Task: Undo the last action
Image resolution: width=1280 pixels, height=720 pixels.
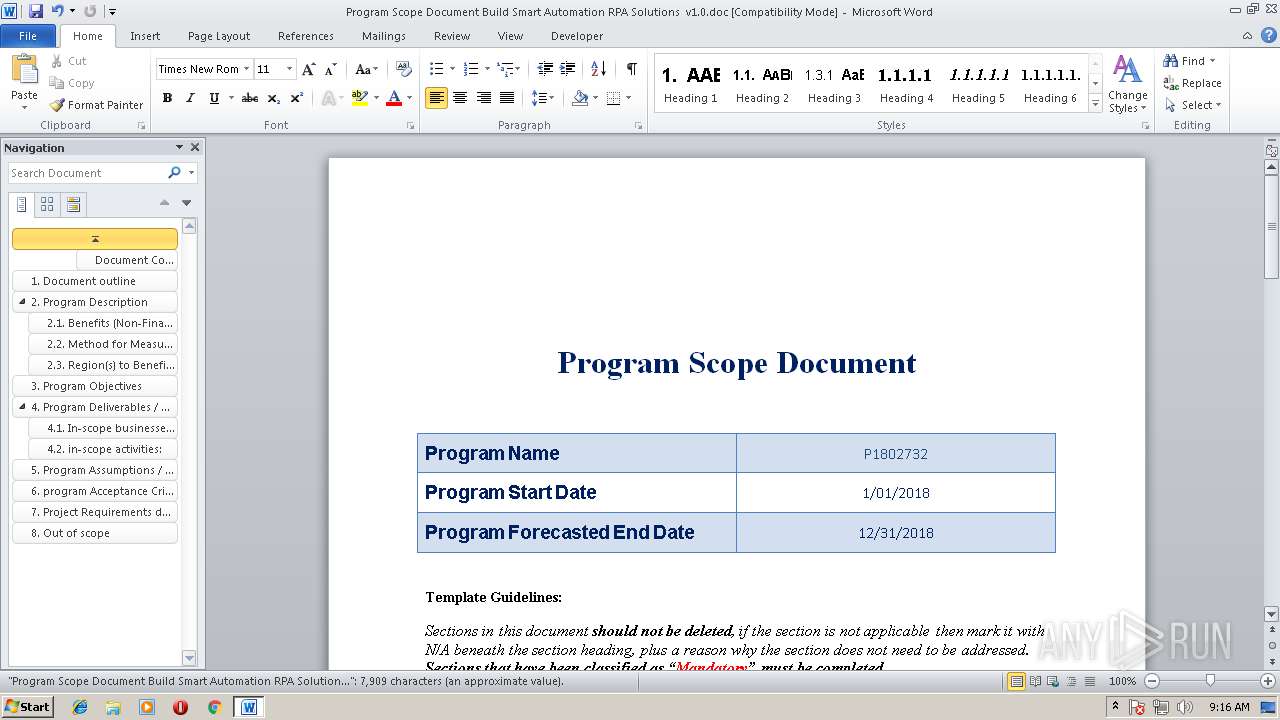Action: 58,11
